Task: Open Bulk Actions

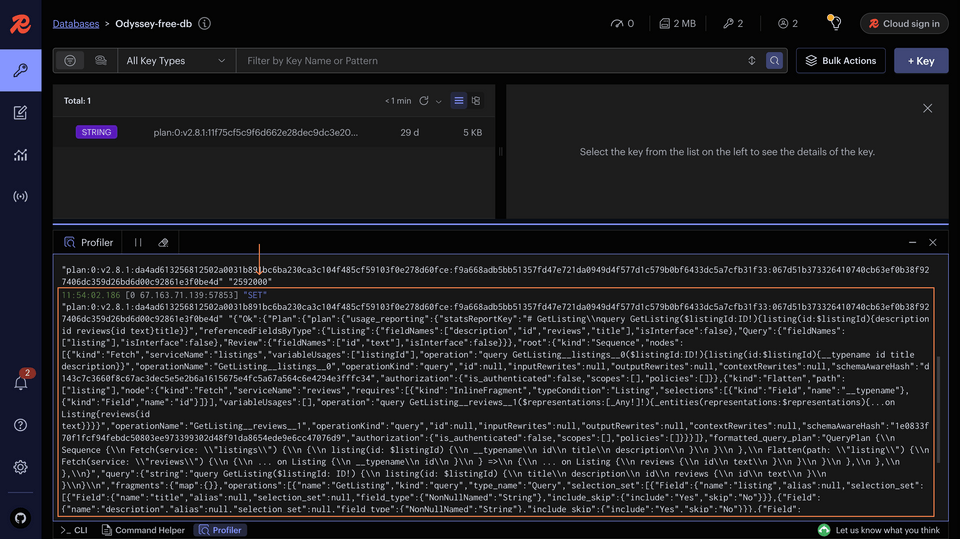Action: [x=841, y=61]
